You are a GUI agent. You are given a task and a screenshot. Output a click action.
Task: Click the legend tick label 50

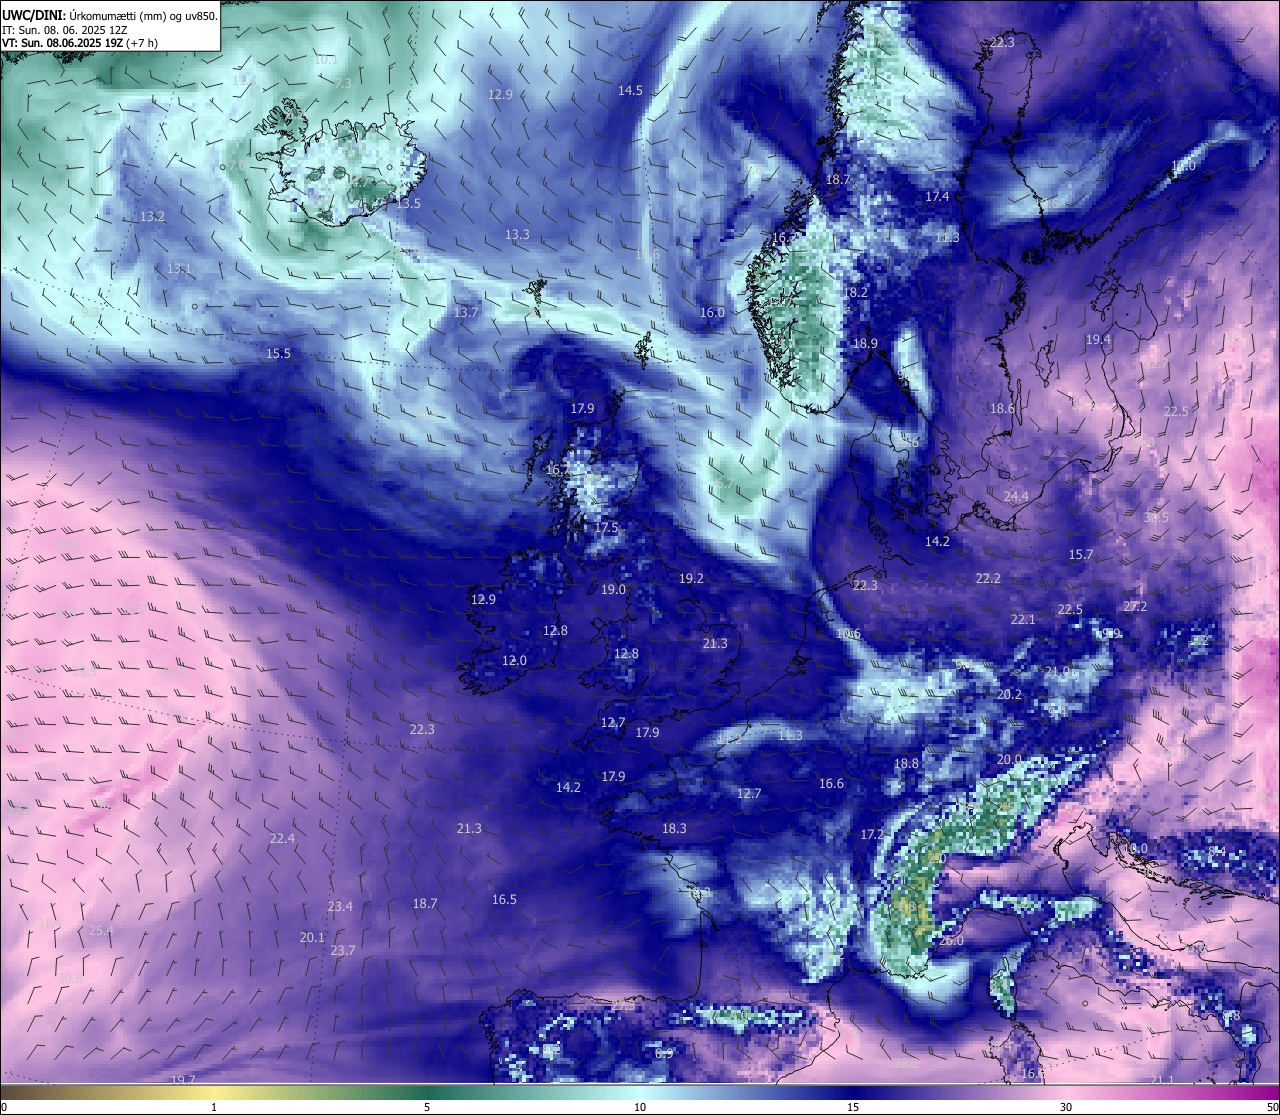coord(1271,1107)
